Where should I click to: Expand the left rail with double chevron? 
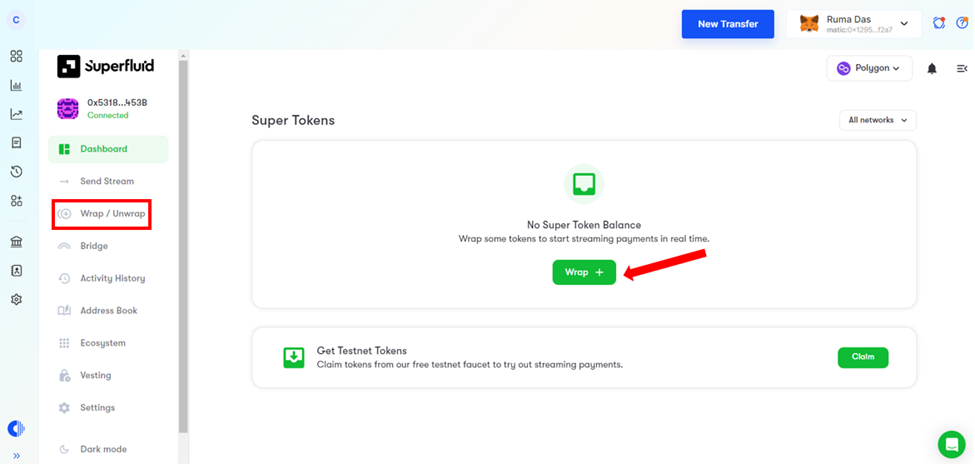pos(16,456)
